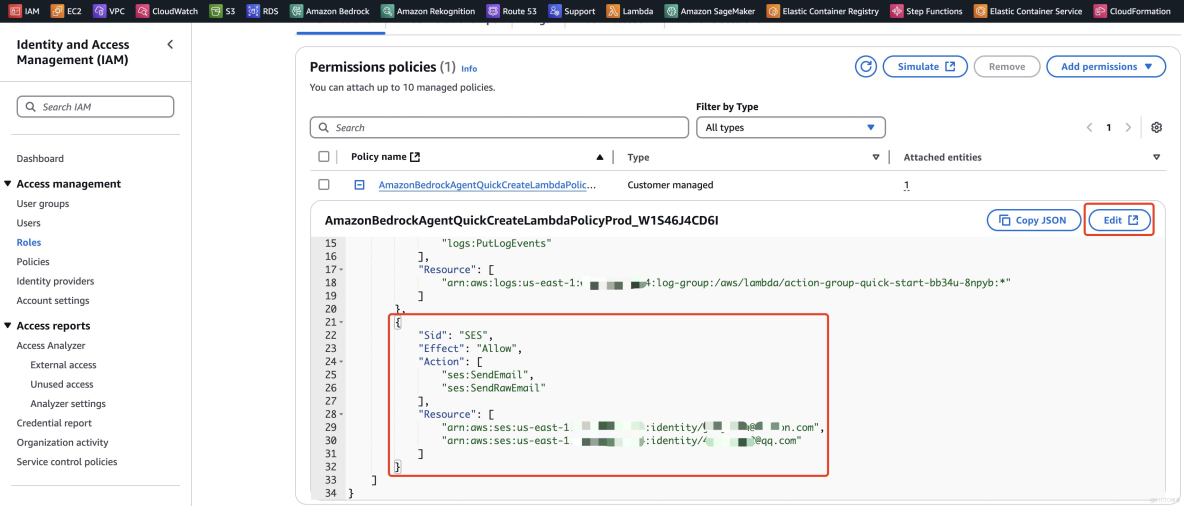Open the Elastic Container Service shortcut
This screenshot has height=506, width=1184.
1028,11
